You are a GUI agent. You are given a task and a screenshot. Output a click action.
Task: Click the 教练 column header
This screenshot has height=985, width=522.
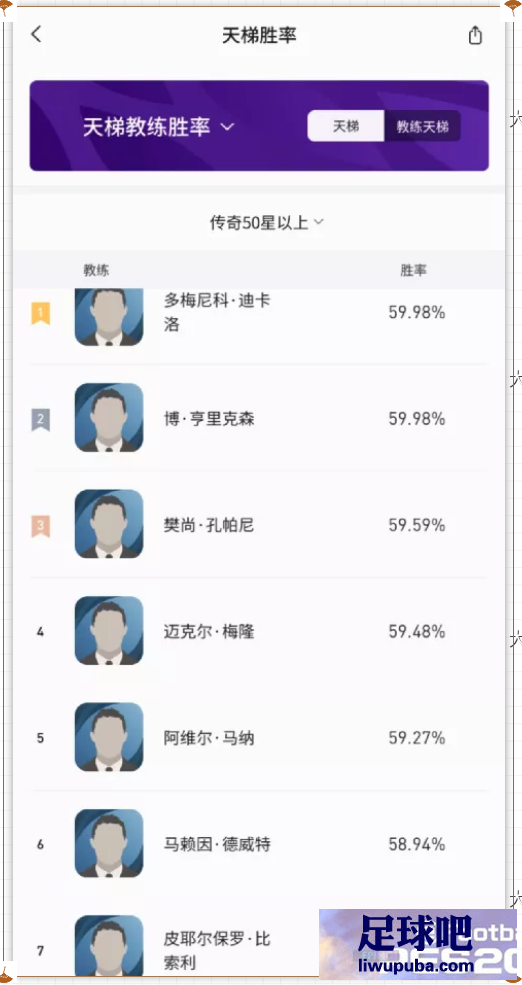[96, 270]
